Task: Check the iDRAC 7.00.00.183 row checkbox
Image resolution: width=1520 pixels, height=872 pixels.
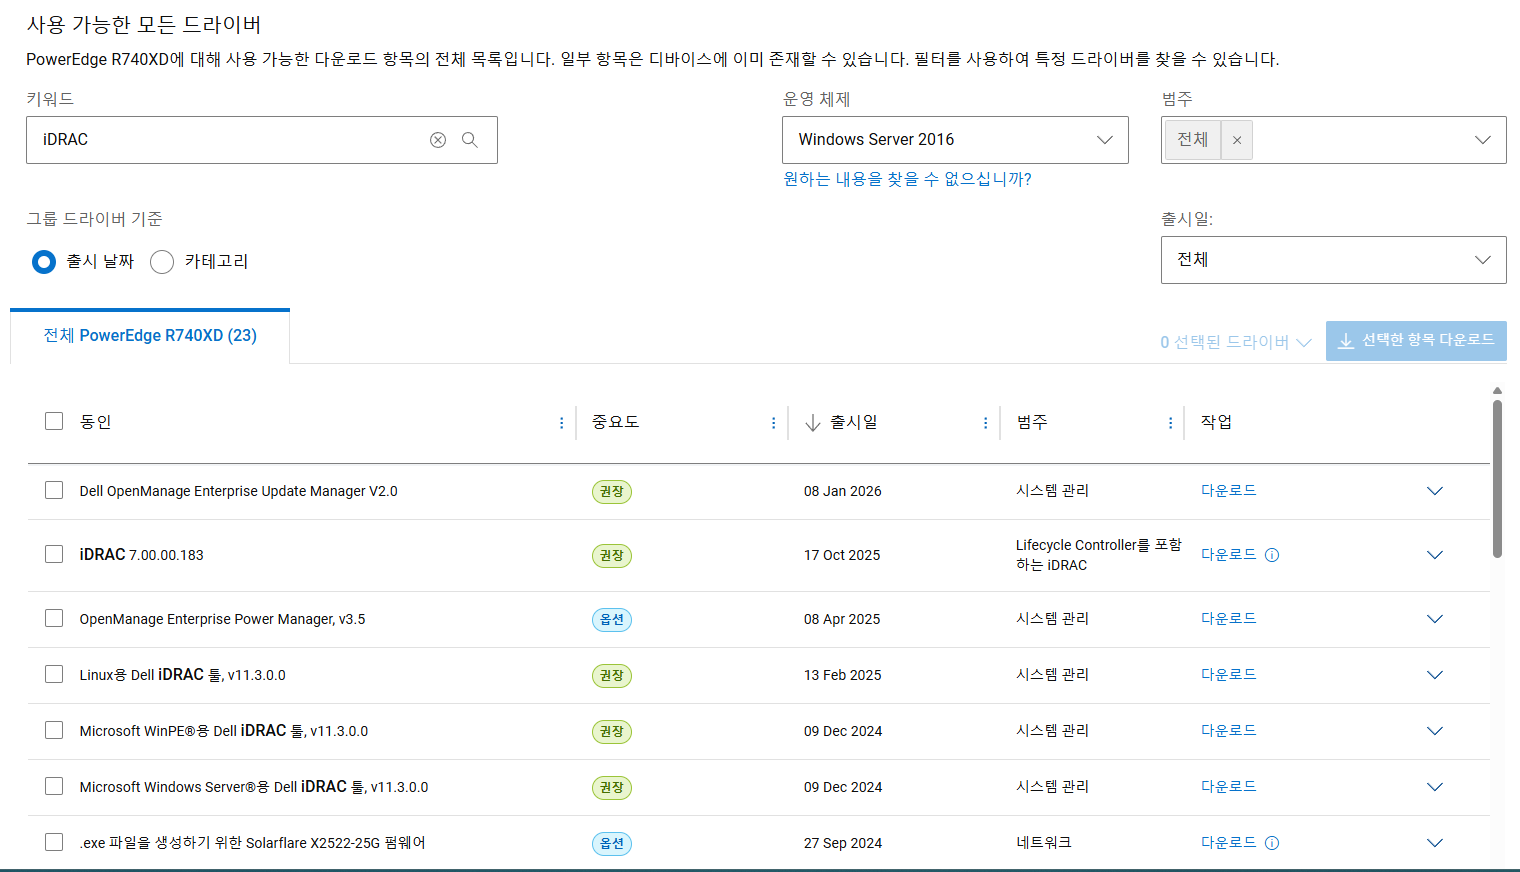Action: coord(54,554)
